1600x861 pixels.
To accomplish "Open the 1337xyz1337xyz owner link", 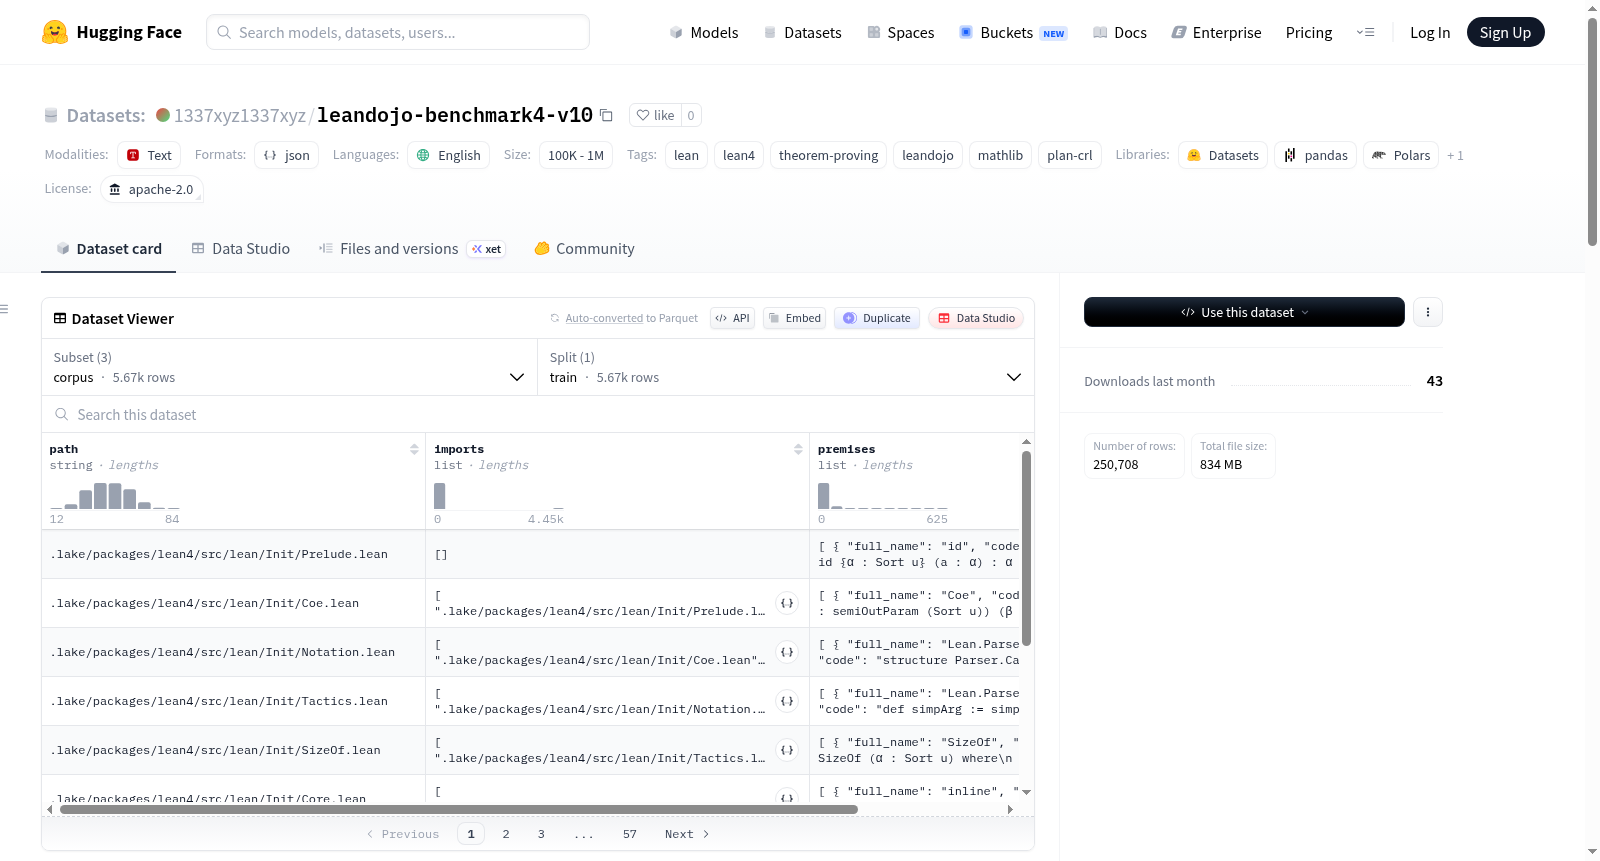I will pyautogui.click(x=240, y=115).
